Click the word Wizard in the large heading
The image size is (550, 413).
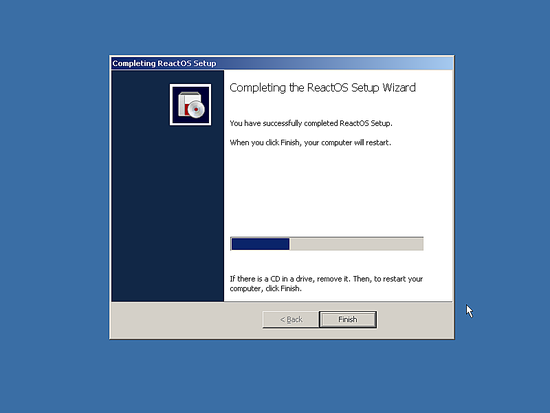pyautogui.click(x=399, y=87)
